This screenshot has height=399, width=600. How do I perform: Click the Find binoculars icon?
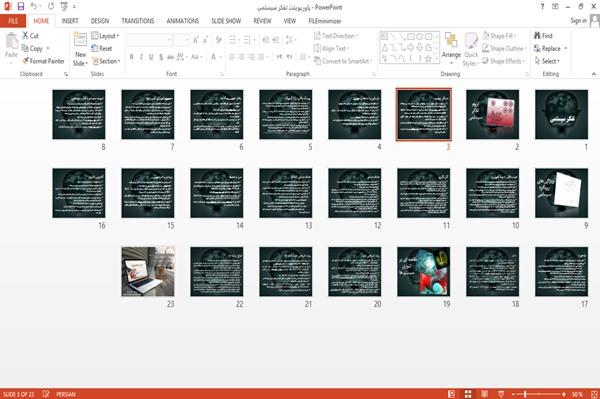coord(538,36)
